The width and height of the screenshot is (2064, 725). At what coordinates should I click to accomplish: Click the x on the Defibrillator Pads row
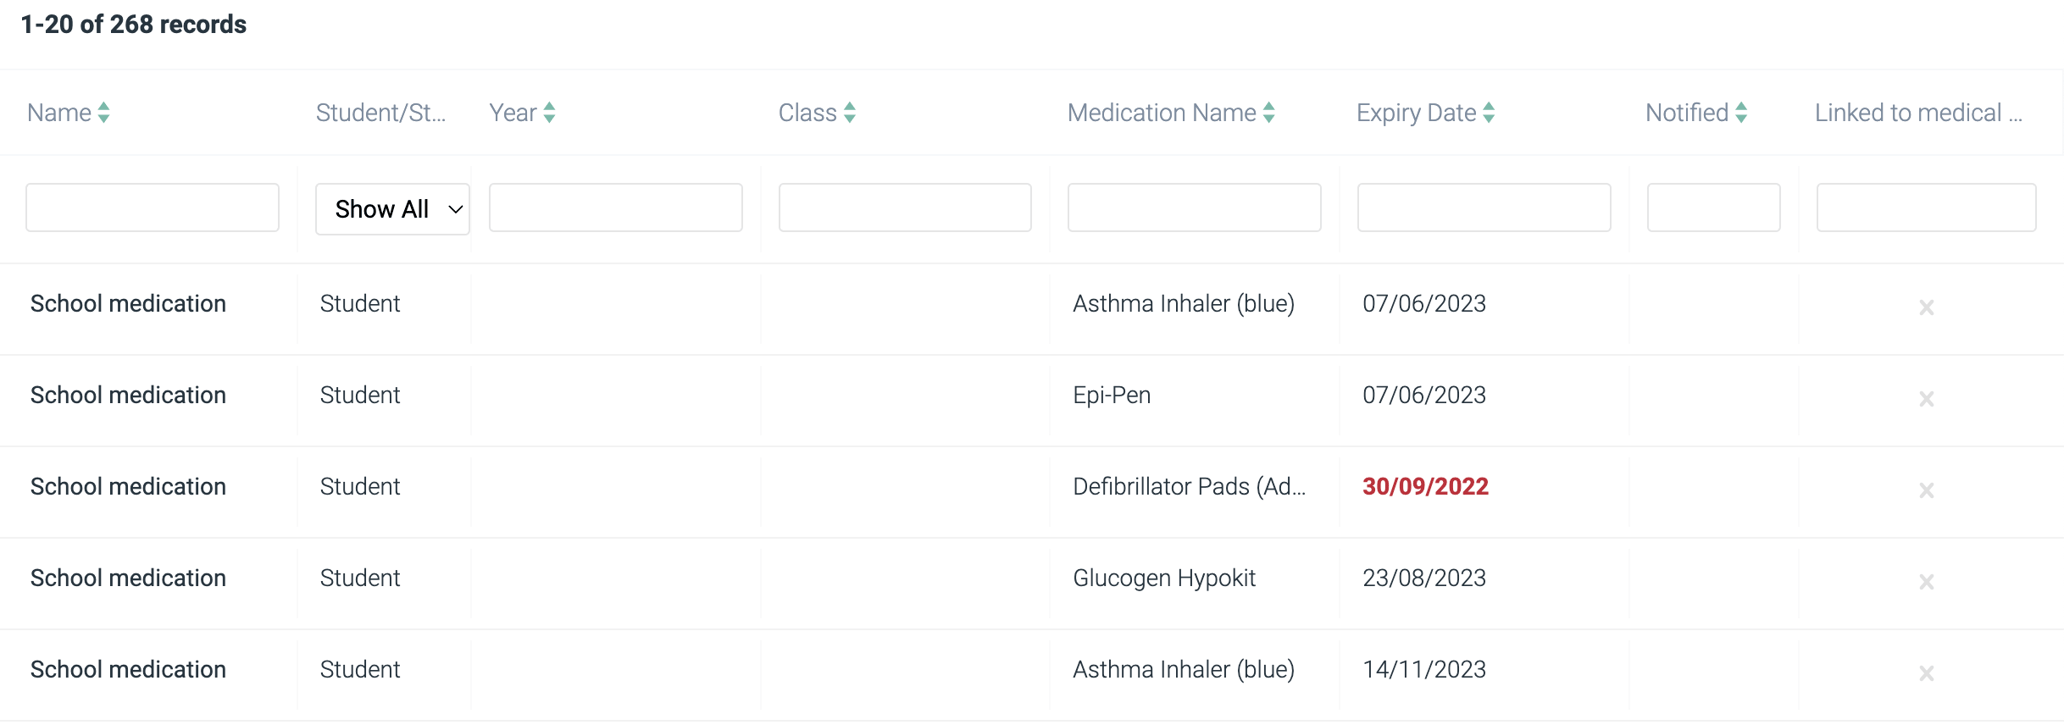click(1925, 490)
